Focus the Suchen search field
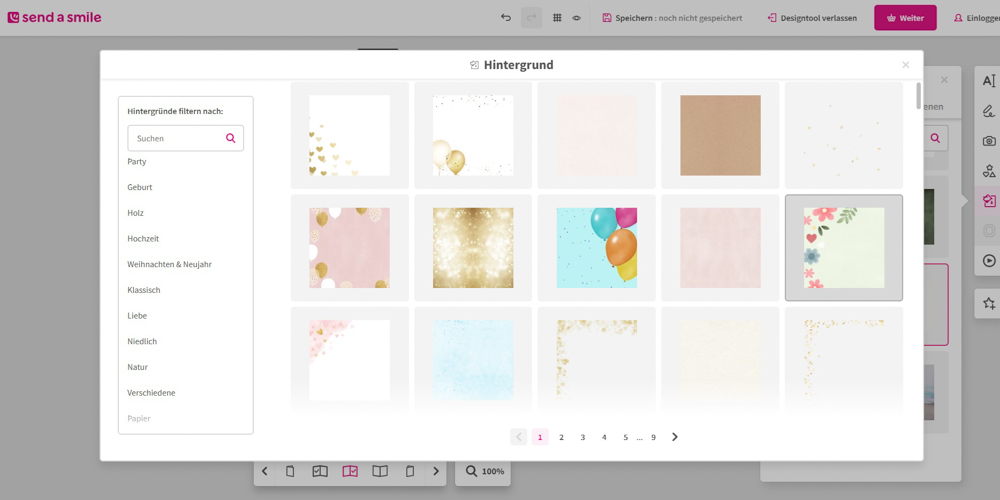 [x=177, y=138]
